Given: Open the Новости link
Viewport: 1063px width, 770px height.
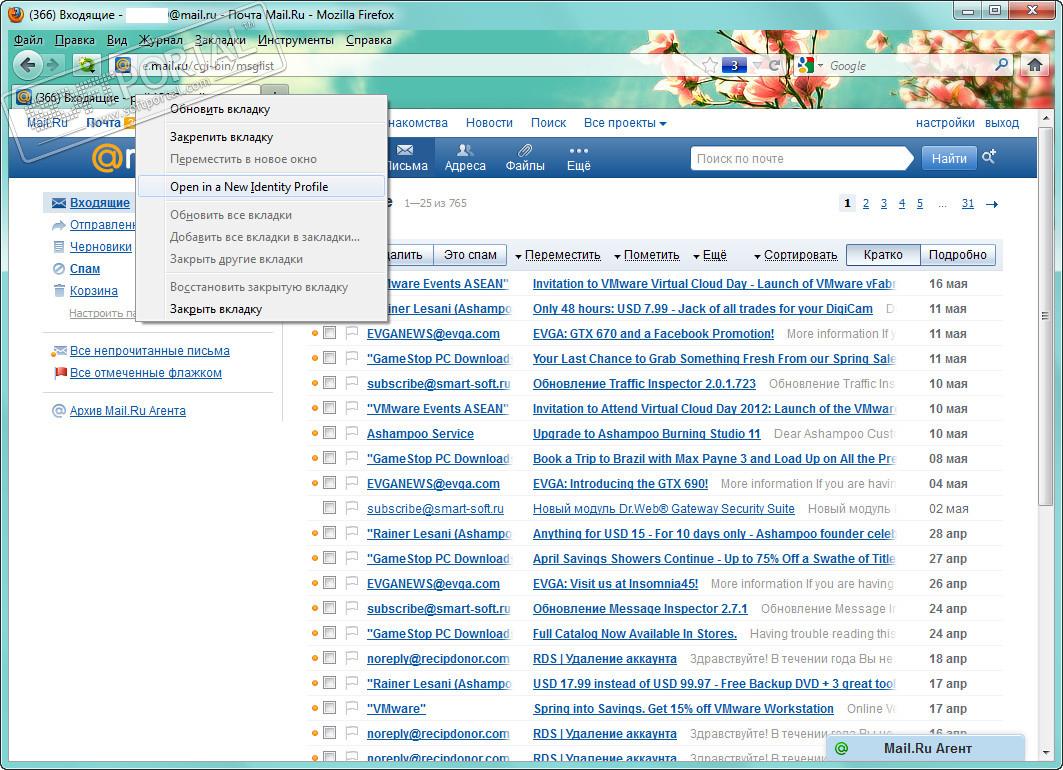Looking at the screenshot, I should click(x=489, y=123).
